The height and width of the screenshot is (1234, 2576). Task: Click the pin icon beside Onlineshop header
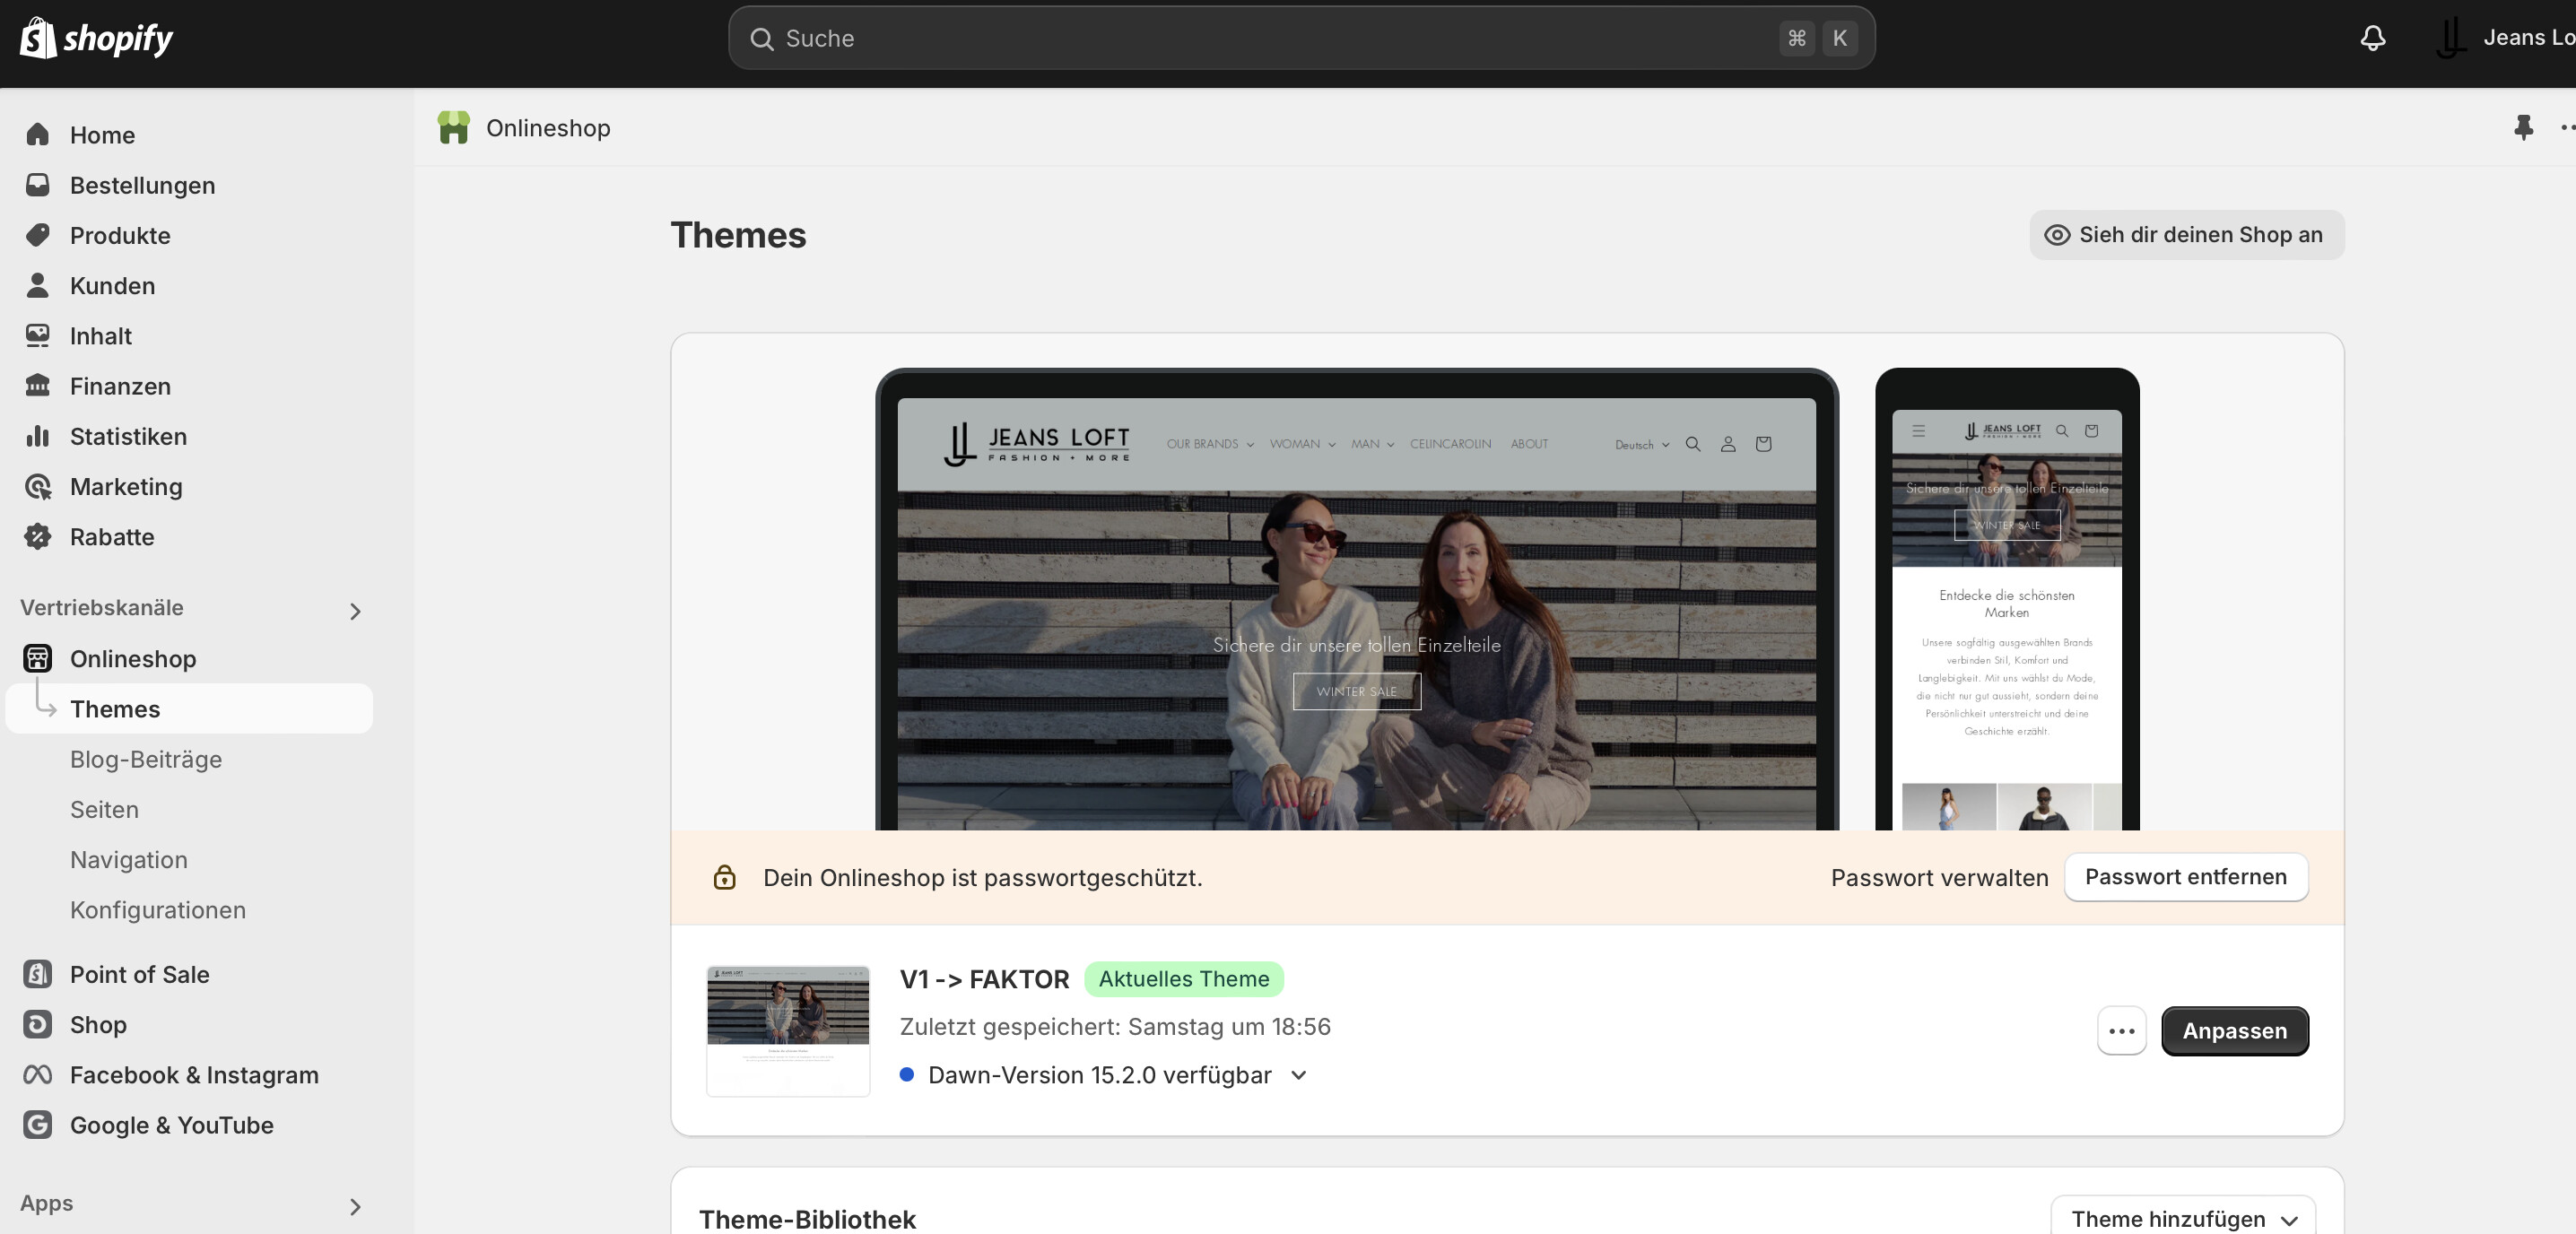[2523, 127]
